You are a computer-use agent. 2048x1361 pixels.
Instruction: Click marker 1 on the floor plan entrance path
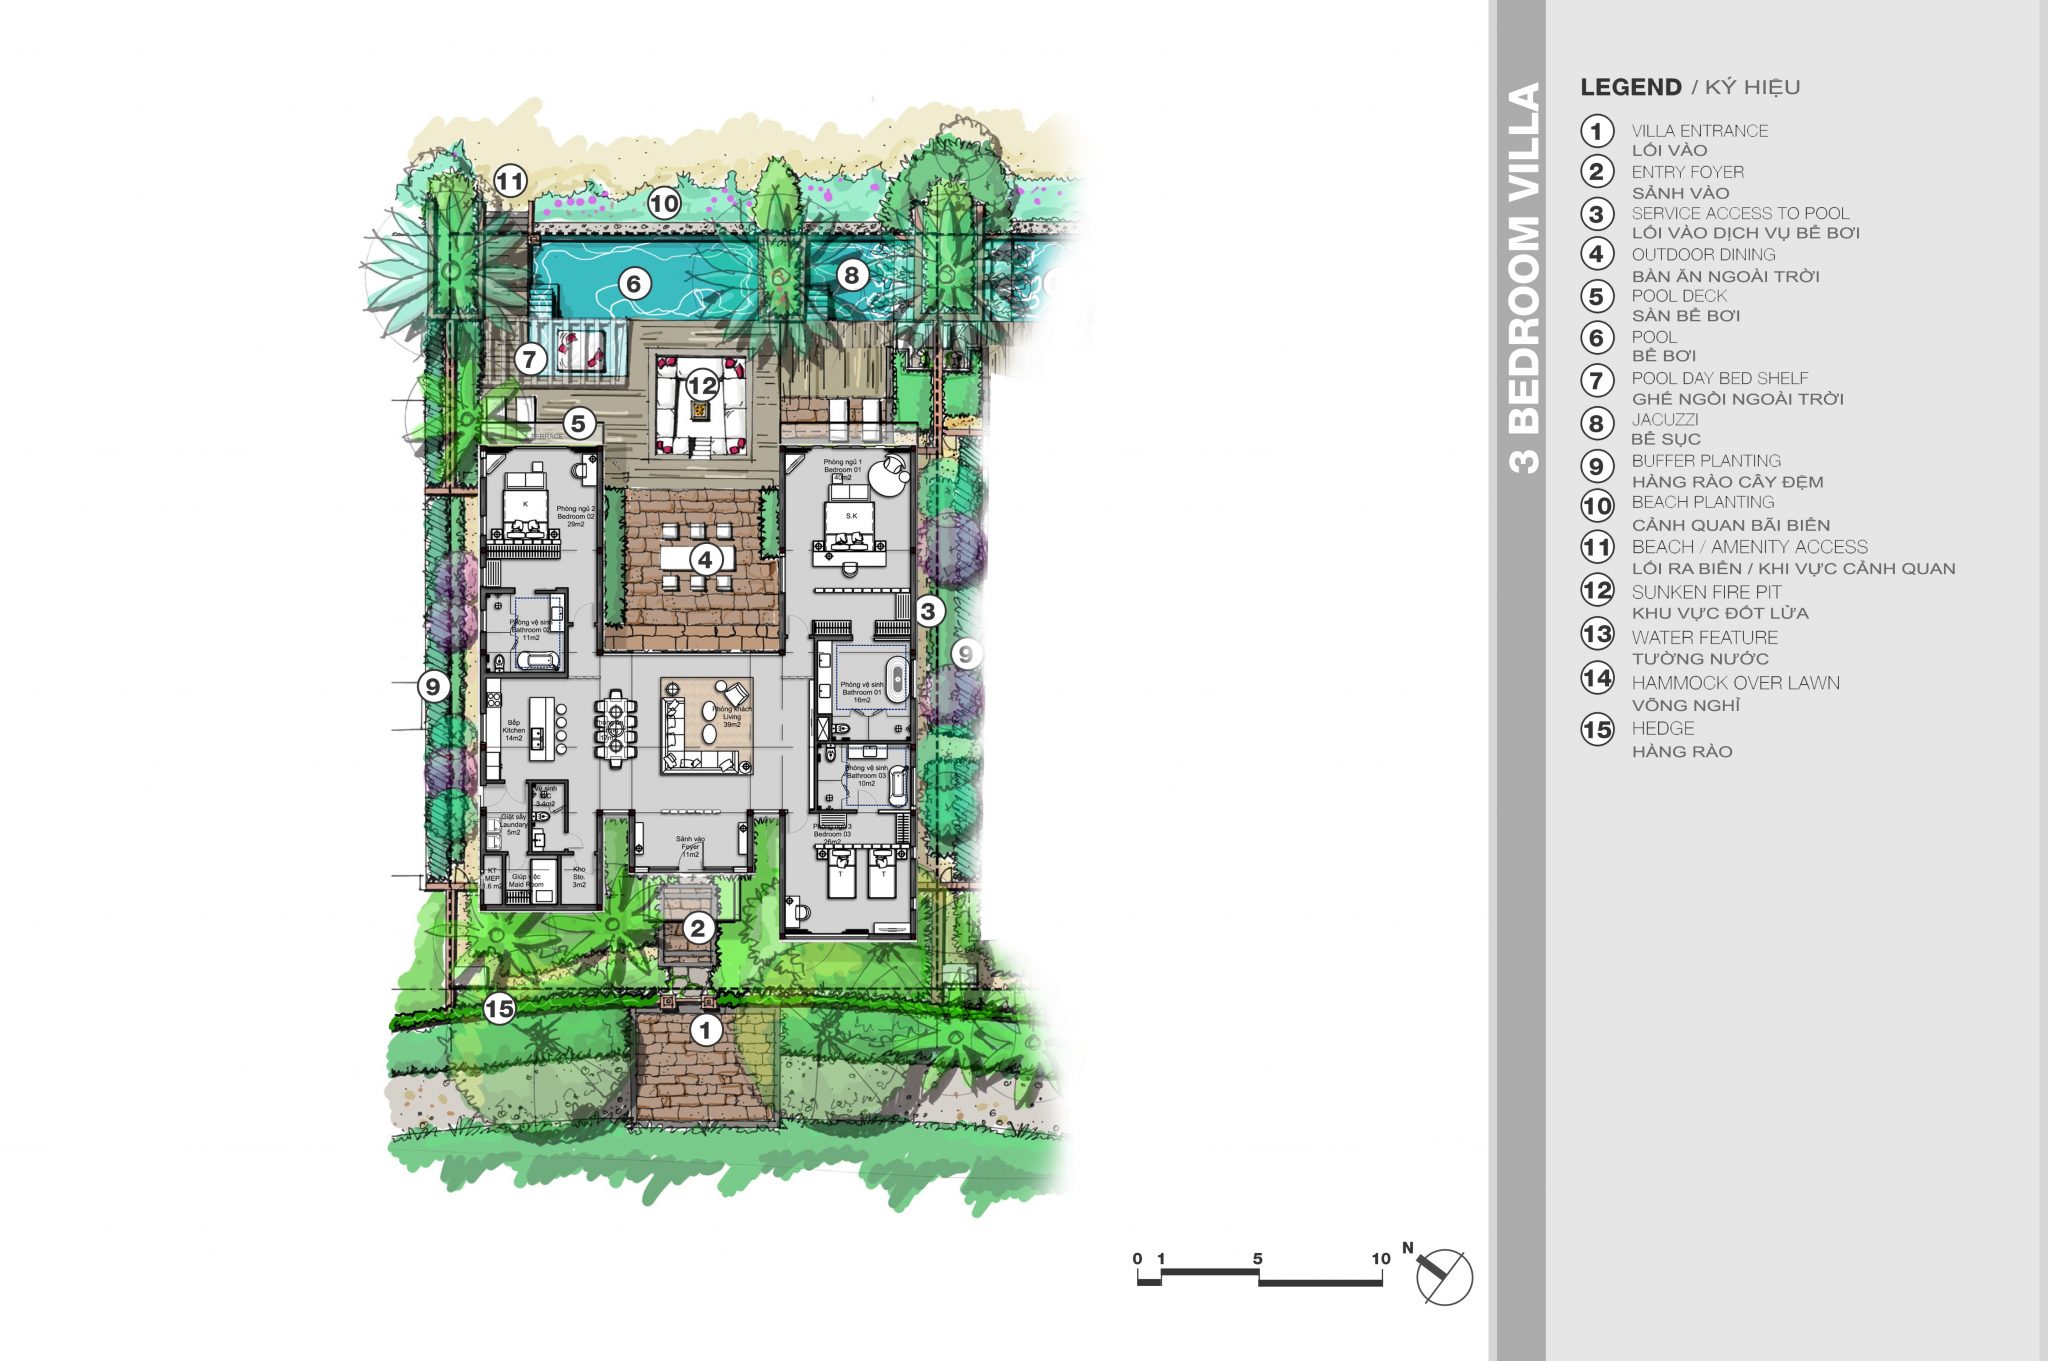tap(706, 1030)
